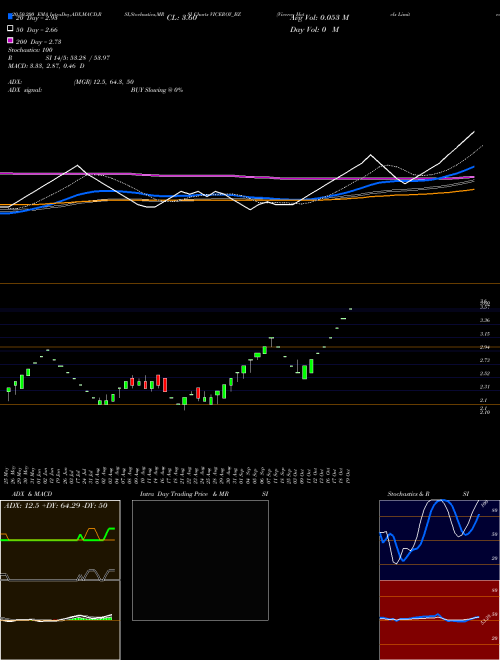Click the 3.15 price axis label
This screenshot has height=660, width=500.
point(485,334)
